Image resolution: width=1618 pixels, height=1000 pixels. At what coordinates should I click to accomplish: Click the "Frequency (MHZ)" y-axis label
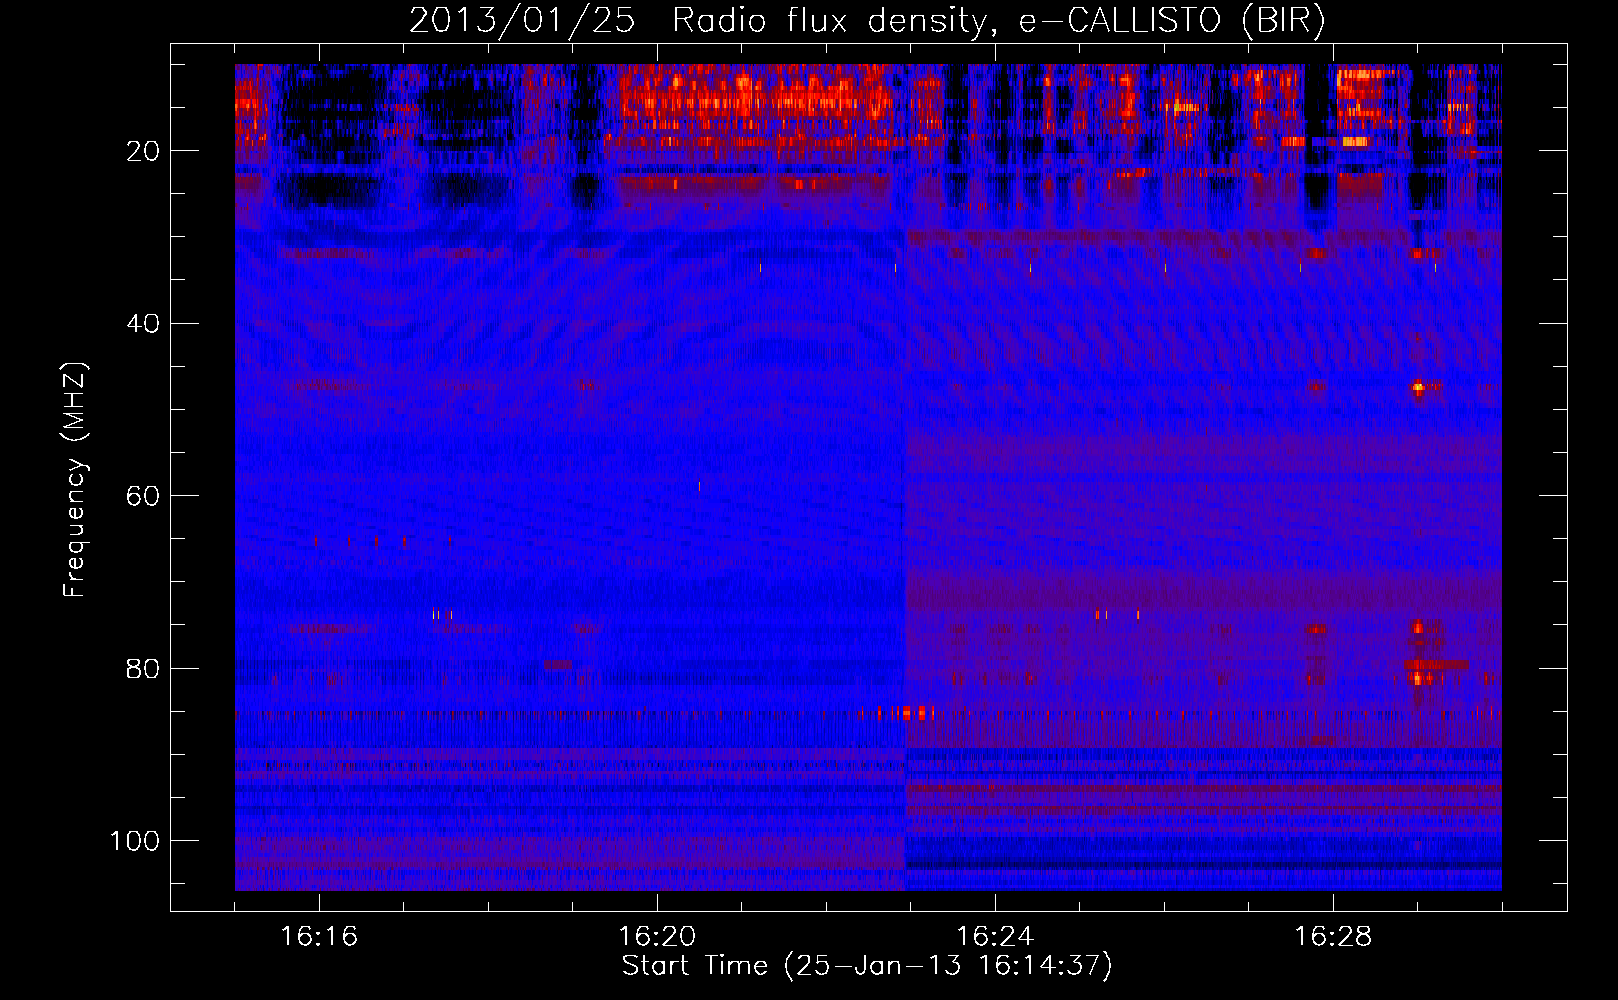click(x=75, y=480)
